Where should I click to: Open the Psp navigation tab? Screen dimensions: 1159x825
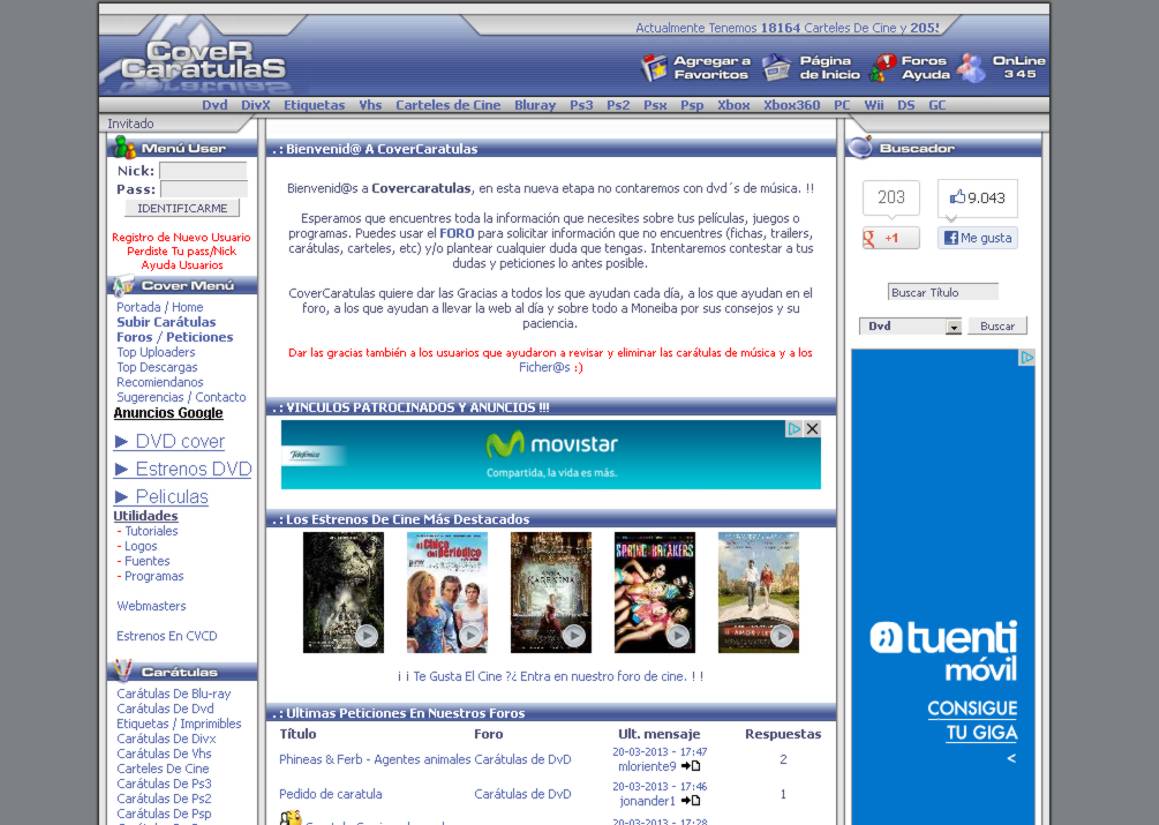[692, 105]
